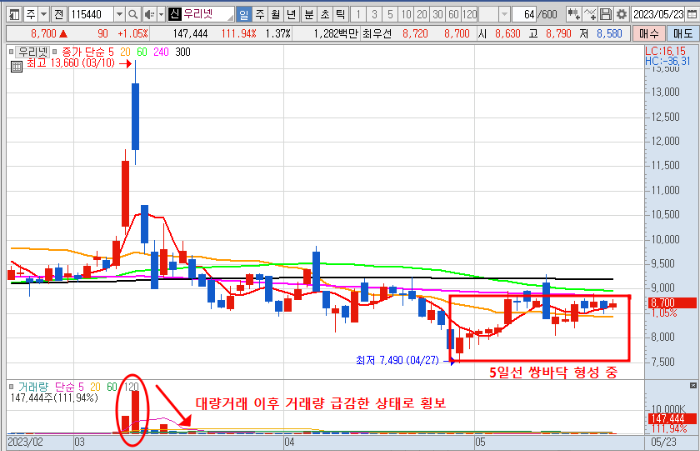The height and width of the screenshot is (451, 700).
Task: Select the 60 interval button
Action: click(453, 15)
